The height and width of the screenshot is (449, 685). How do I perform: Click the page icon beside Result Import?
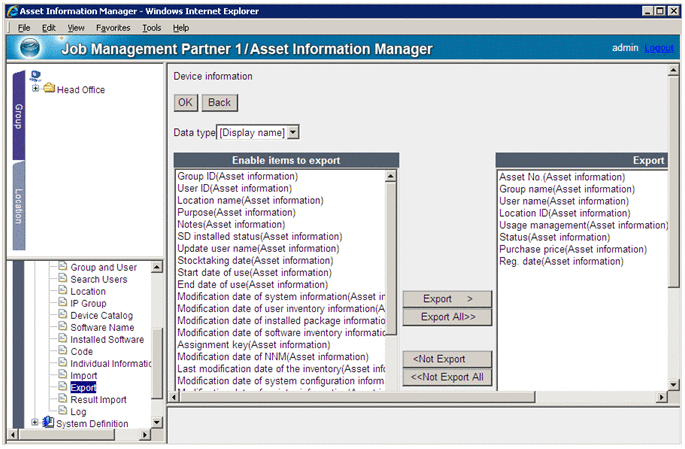pos(63,399)
